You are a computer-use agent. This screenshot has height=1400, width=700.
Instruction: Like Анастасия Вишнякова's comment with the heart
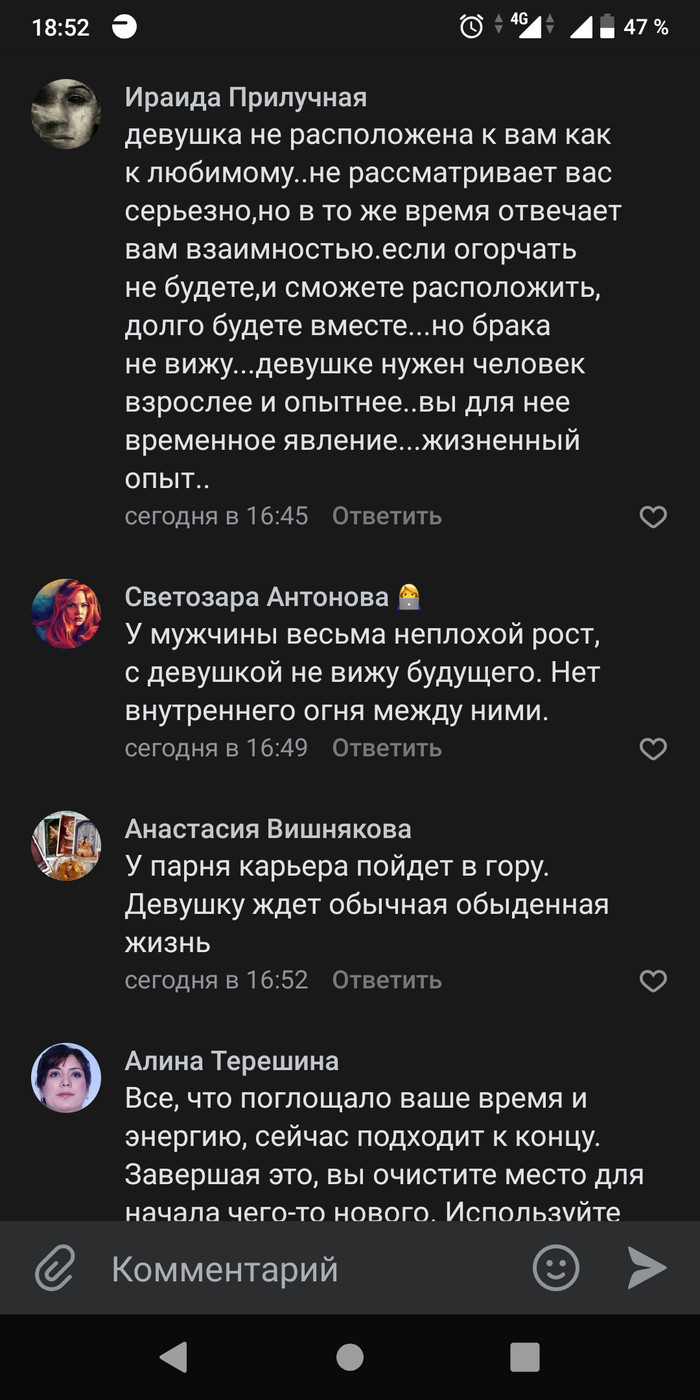[653, 980]
